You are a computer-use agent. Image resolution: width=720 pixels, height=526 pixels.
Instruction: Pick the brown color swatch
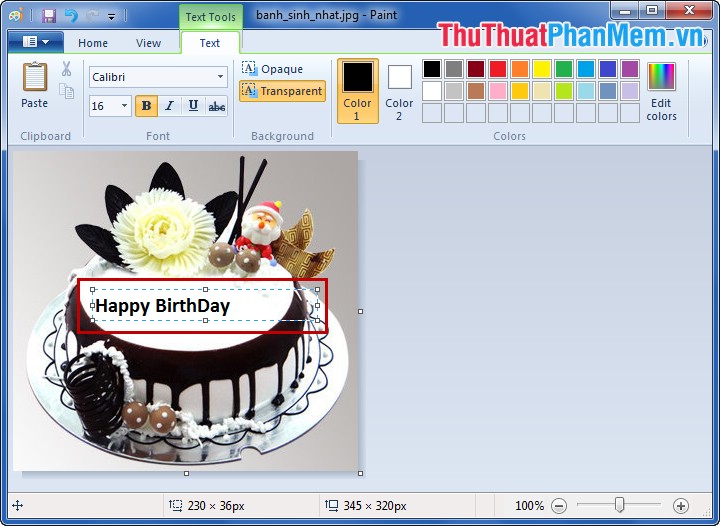point(476,91)
